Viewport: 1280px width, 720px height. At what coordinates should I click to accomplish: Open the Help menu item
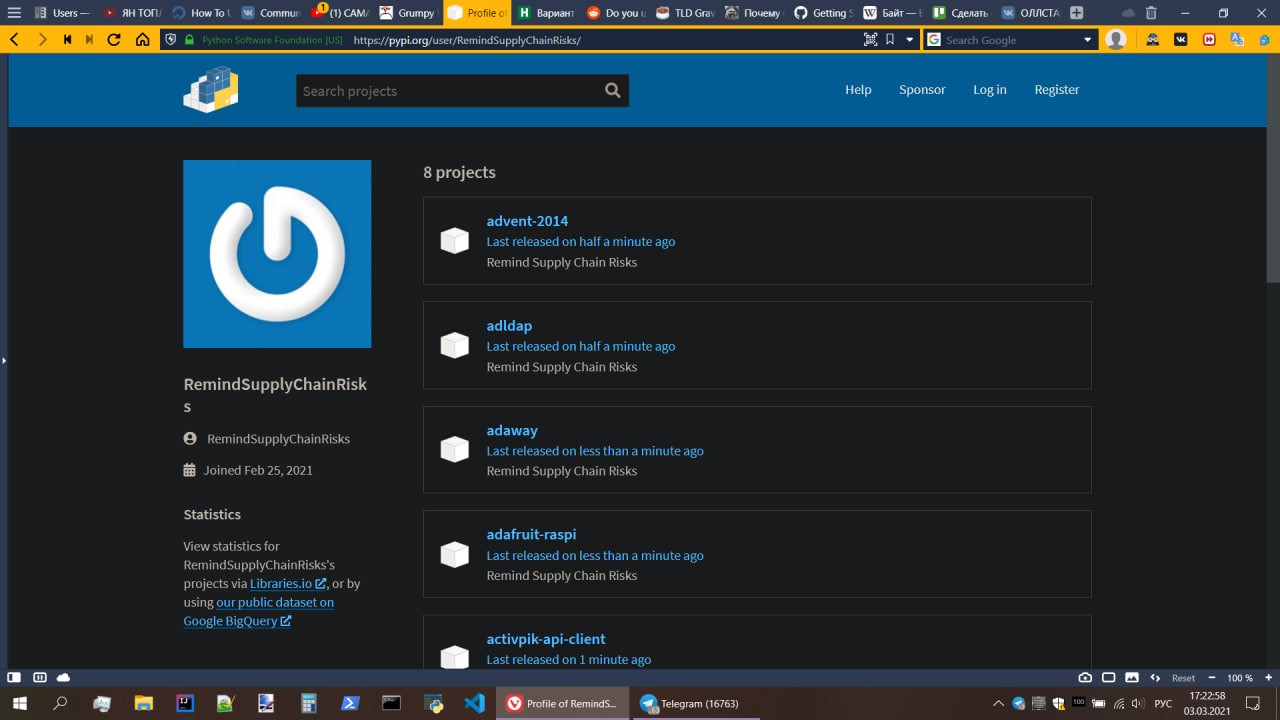click(858, 90)
